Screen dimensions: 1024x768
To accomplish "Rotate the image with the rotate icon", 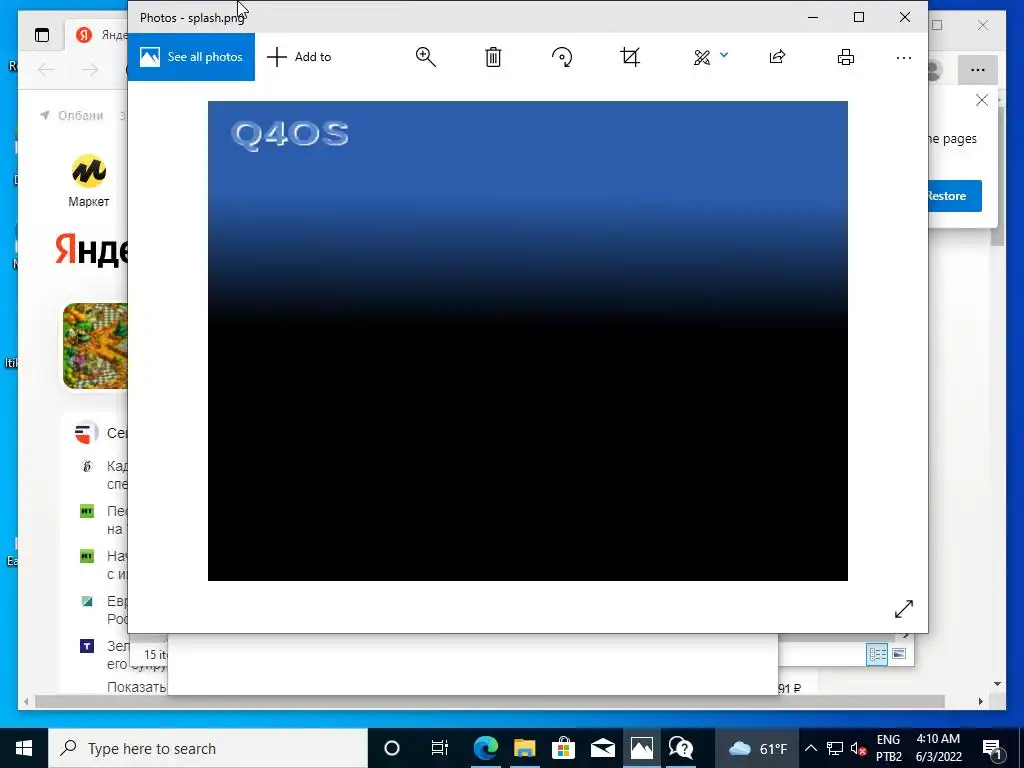I will [x=562, y=57].
